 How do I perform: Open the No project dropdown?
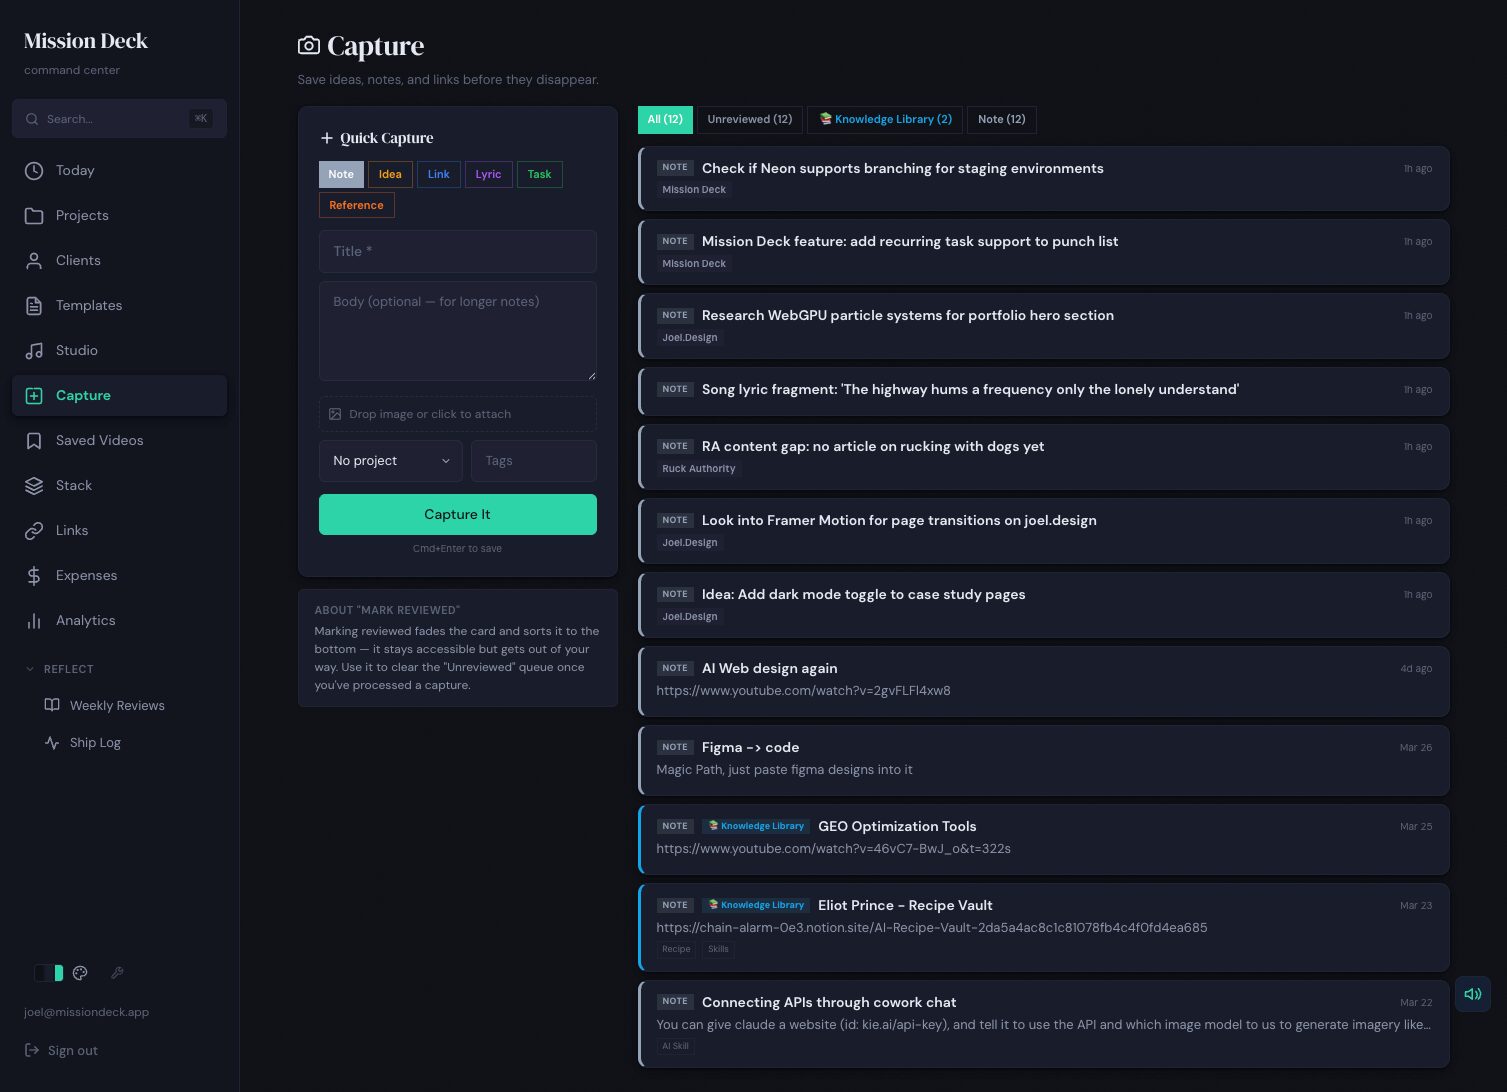pyautogui.click(x=390, y=461)
